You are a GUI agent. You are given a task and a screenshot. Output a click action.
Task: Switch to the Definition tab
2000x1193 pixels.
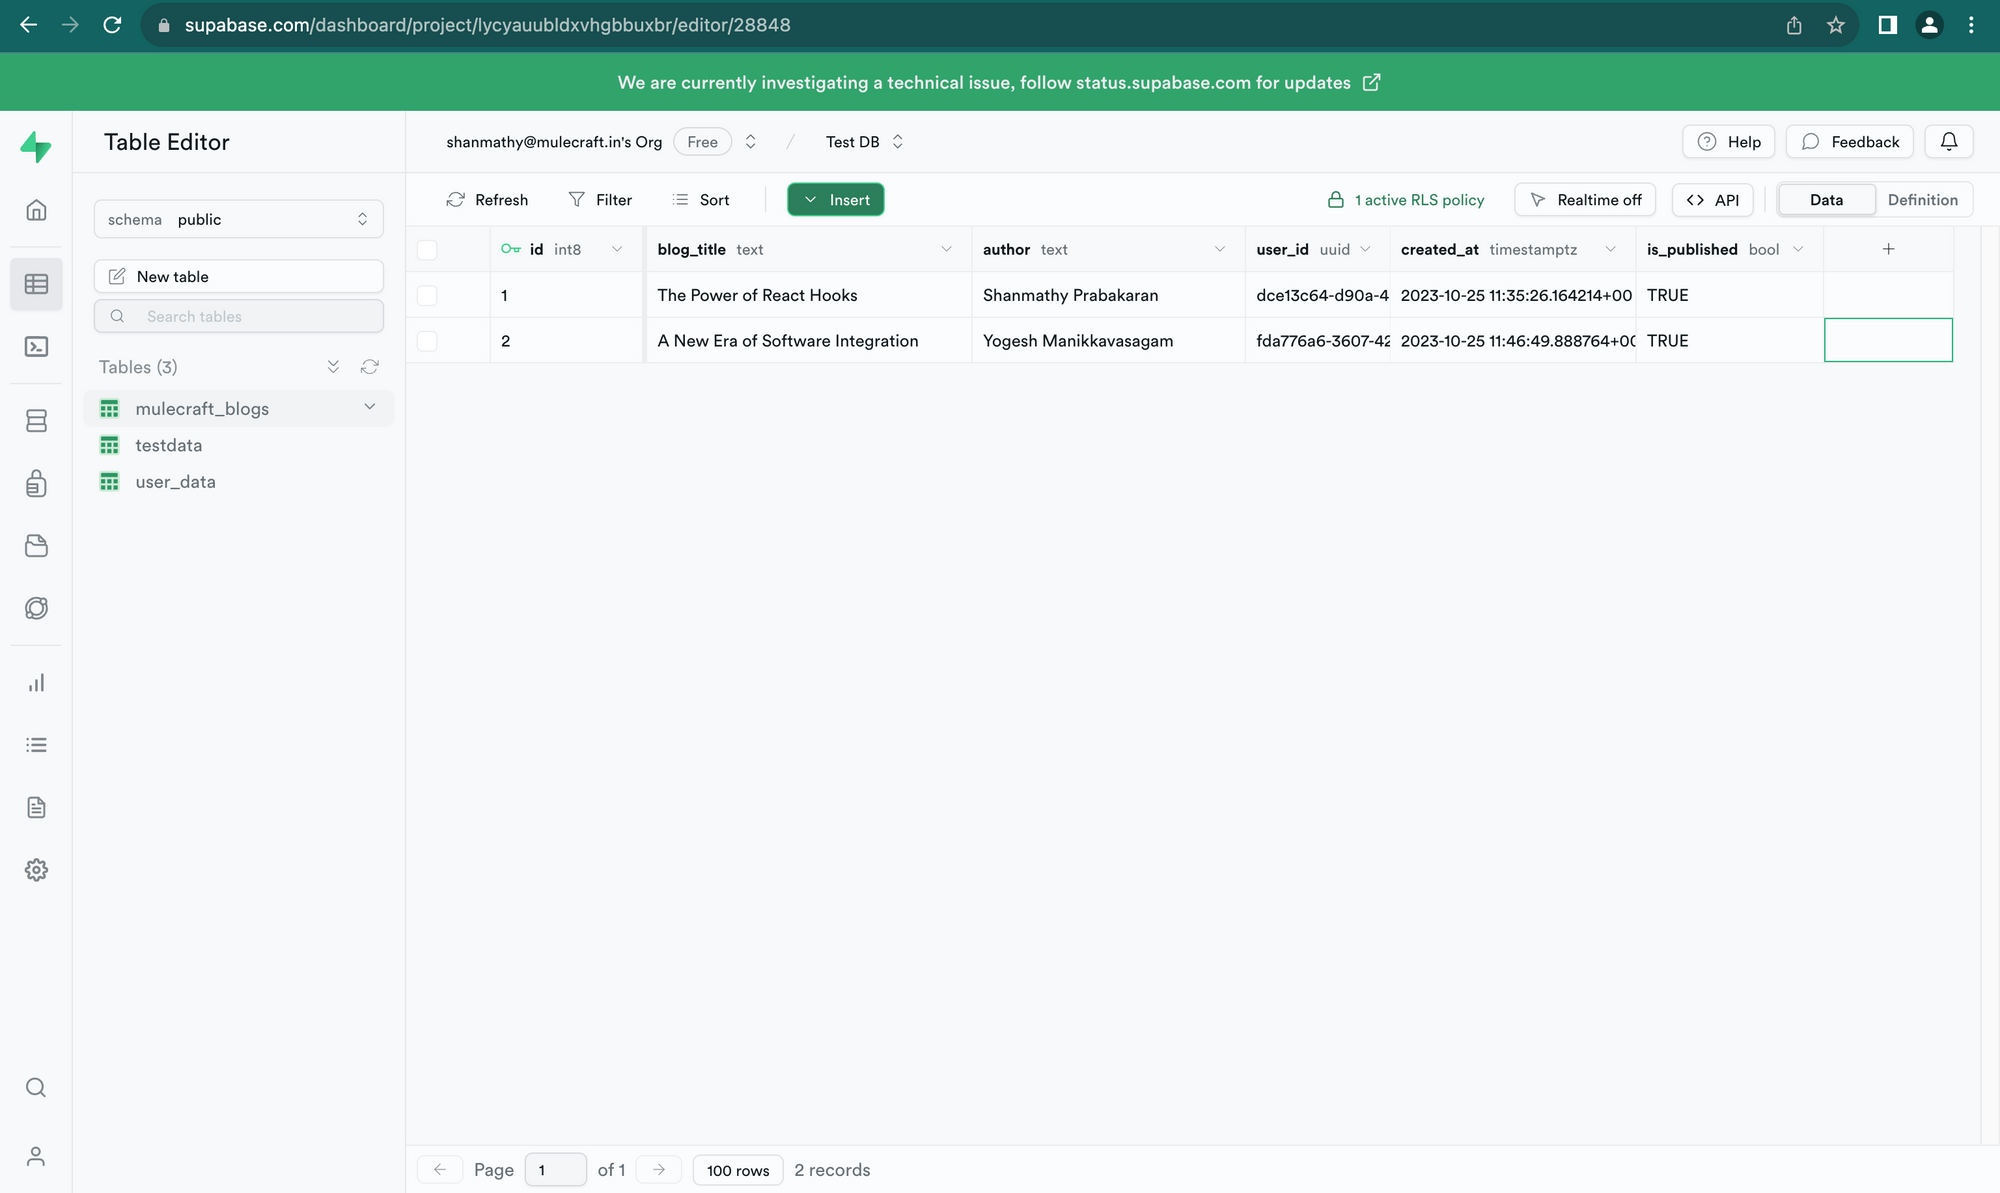[x=1922, y=200]
